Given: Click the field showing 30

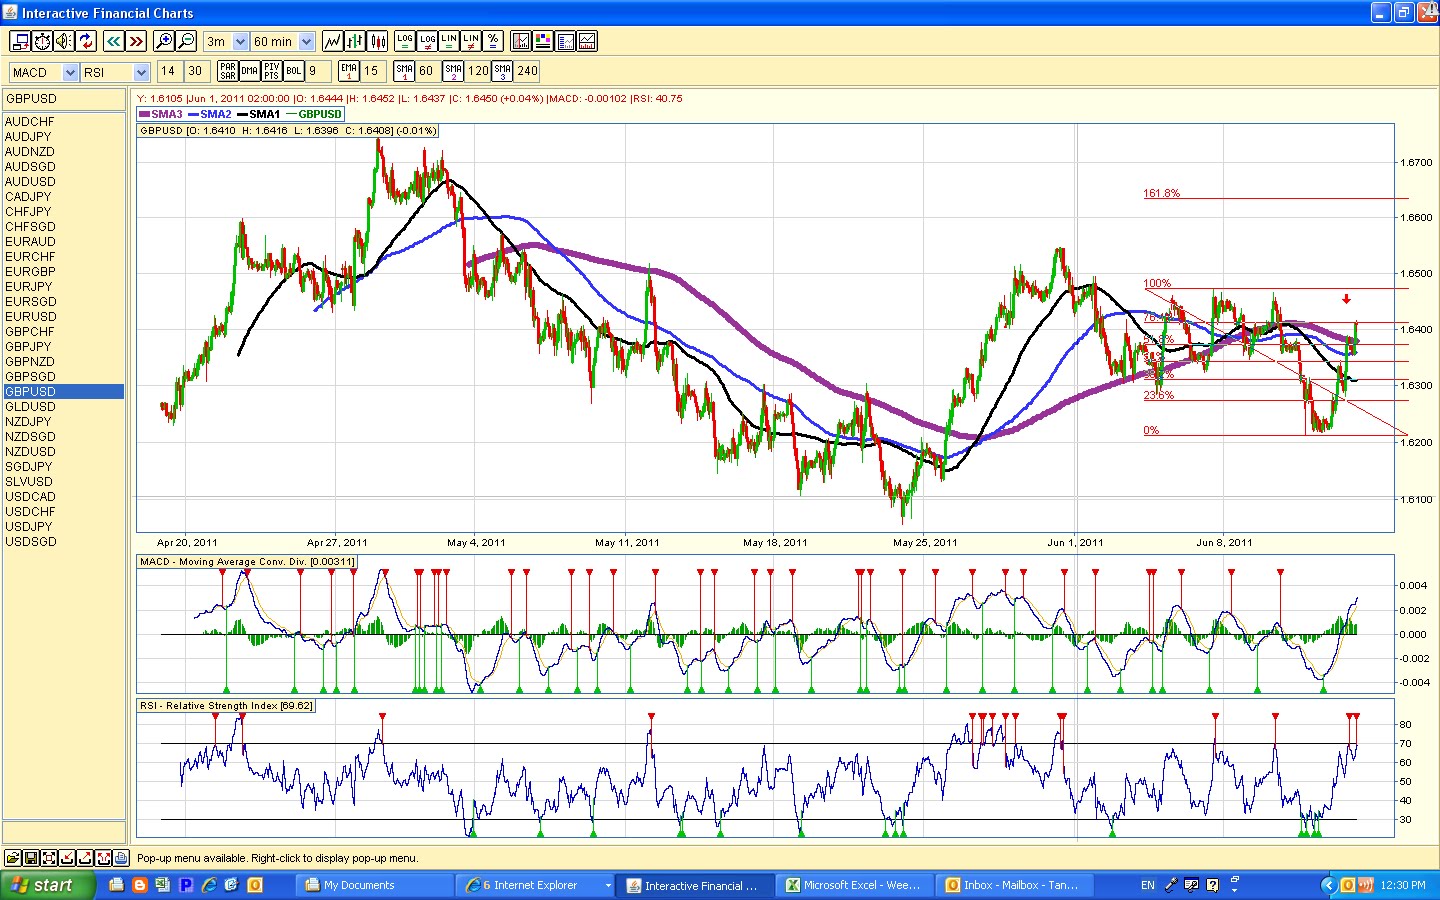Looking at the screenshot, I should 196,71.
